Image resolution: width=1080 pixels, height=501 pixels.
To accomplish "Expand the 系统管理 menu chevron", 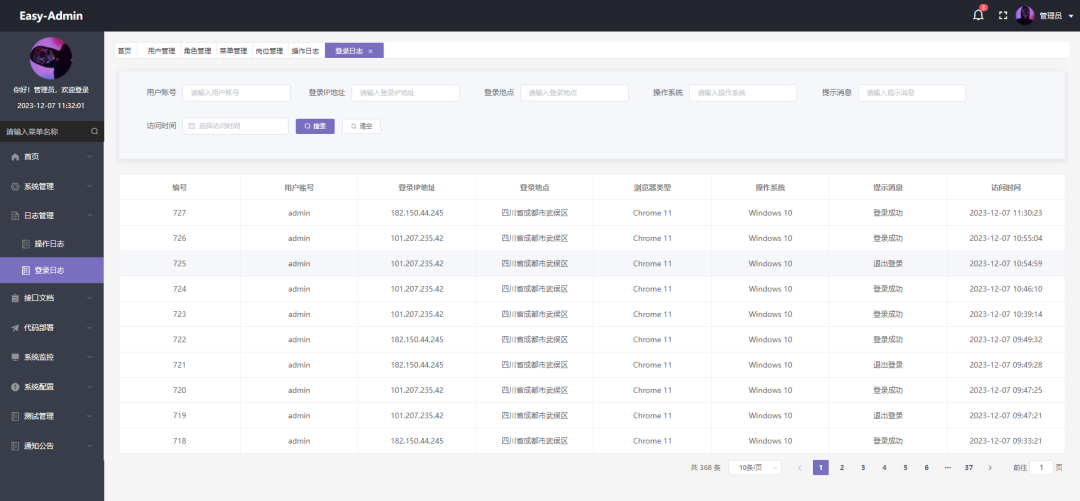I will (x=90, y=186).
